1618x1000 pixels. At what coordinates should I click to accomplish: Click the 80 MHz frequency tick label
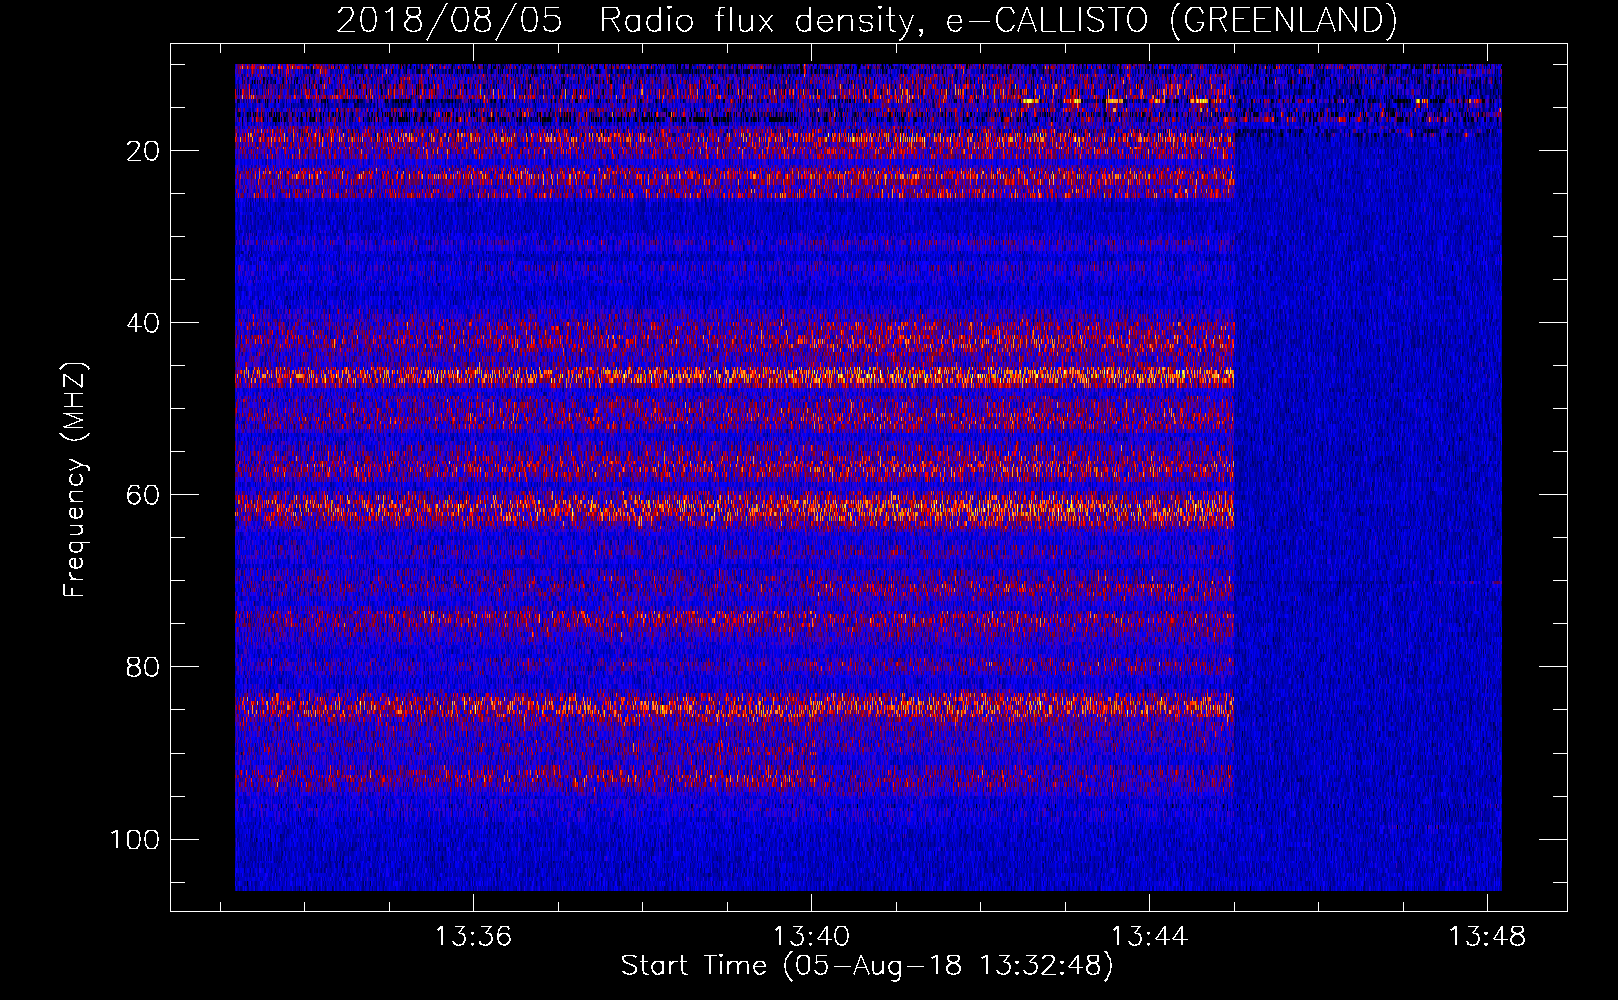coord(143,667)
